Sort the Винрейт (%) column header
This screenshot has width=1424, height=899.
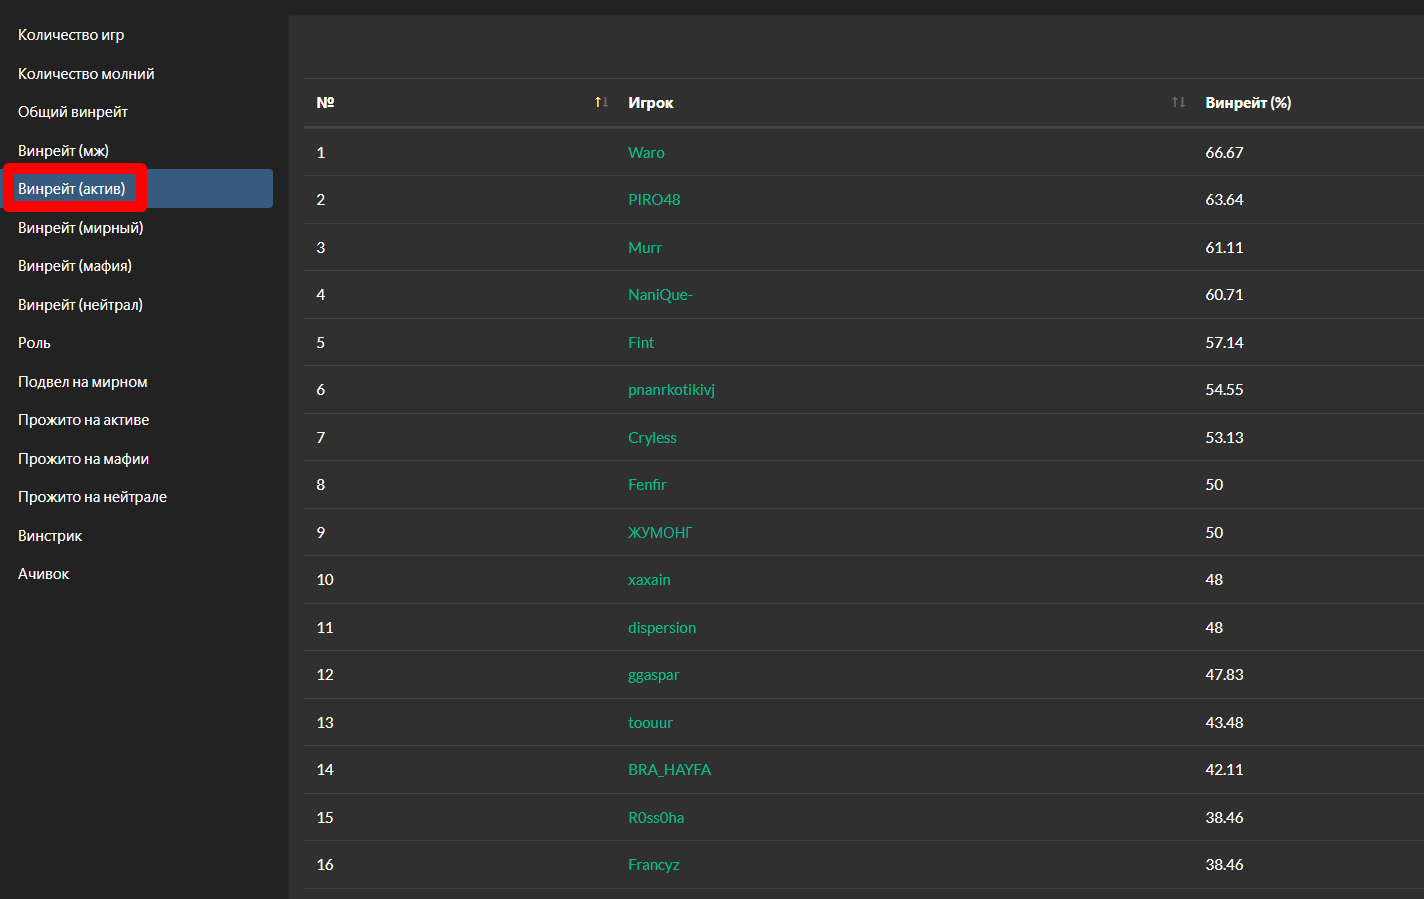coord(1247,102)
